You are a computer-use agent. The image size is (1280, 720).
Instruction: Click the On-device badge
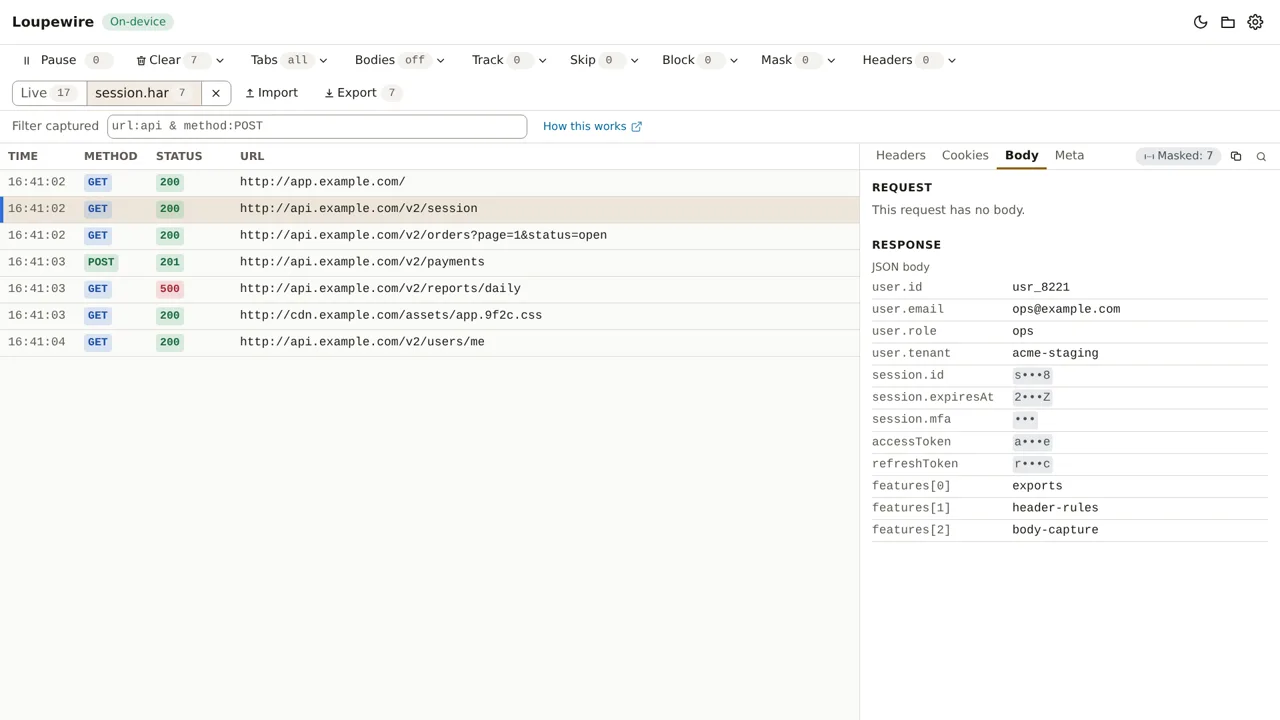[x=138, y=22]
